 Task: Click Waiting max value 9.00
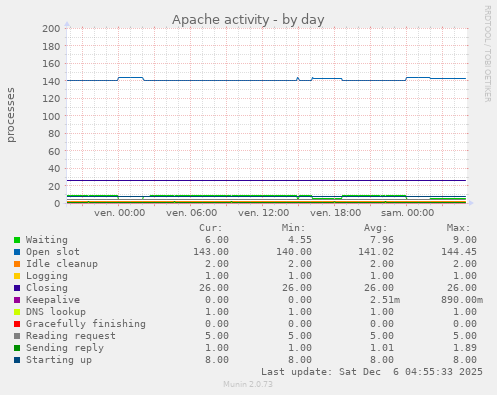(465, 240)
